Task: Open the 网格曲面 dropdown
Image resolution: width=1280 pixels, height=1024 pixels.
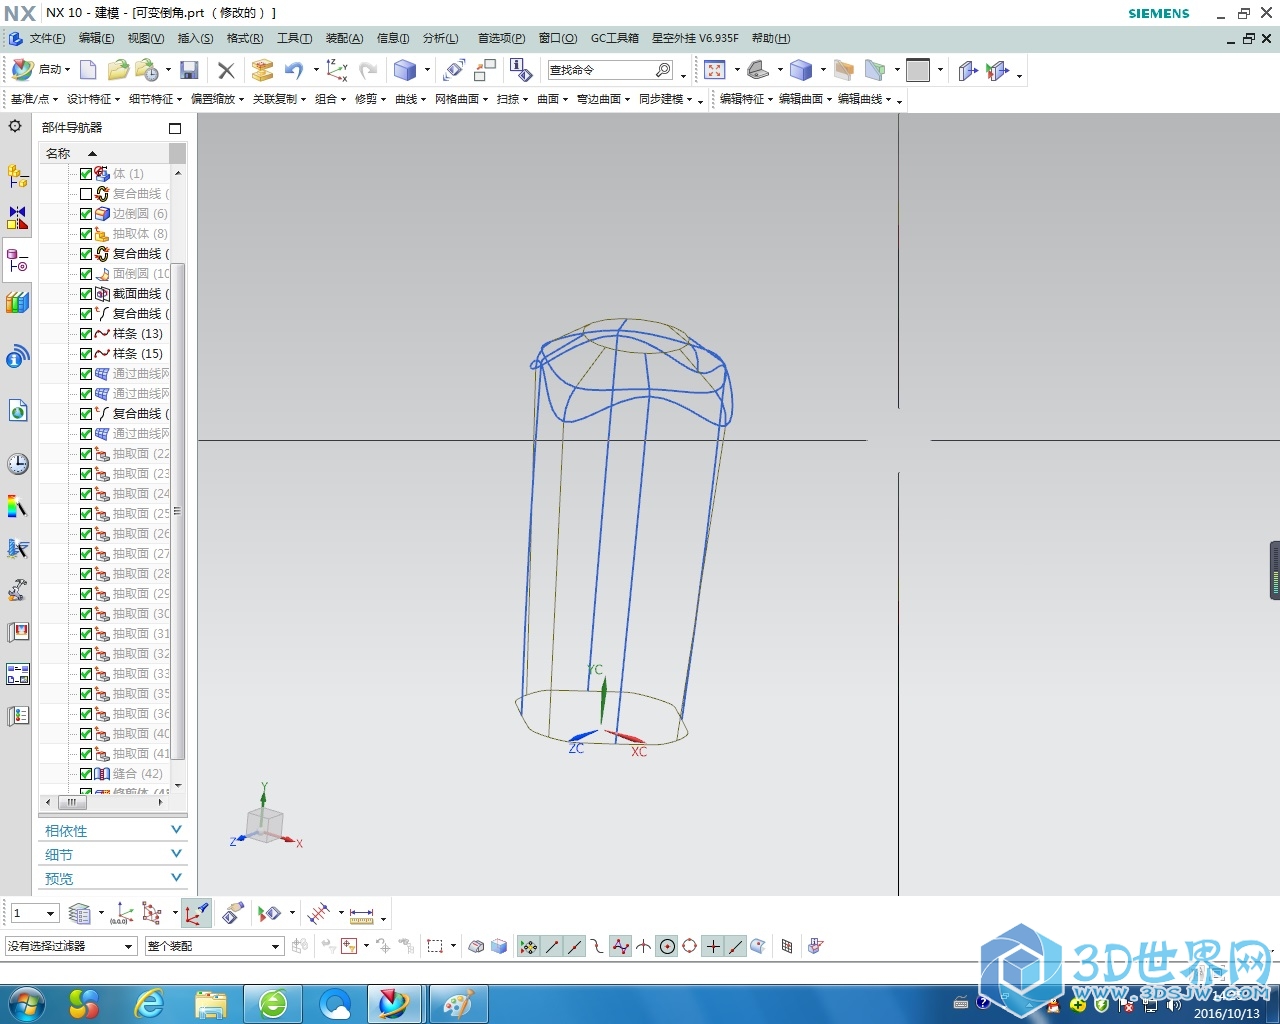Action: 461,99
